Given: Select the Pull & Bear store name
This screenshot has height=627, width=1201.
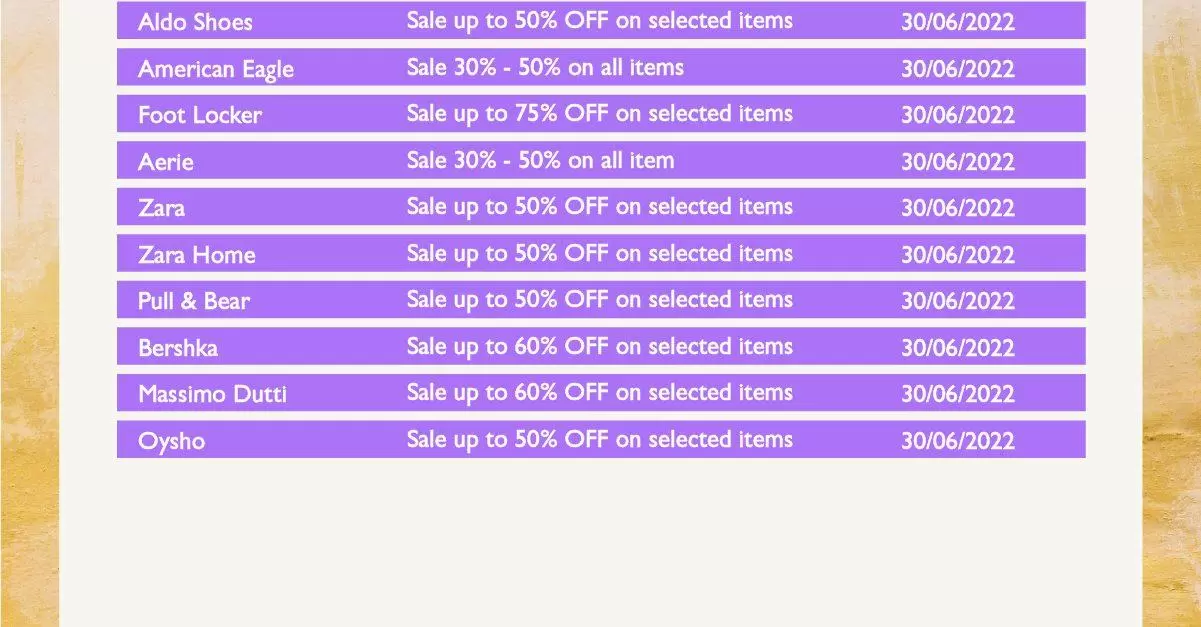Looking at the screenshot, I should click(x=194, y=301).
